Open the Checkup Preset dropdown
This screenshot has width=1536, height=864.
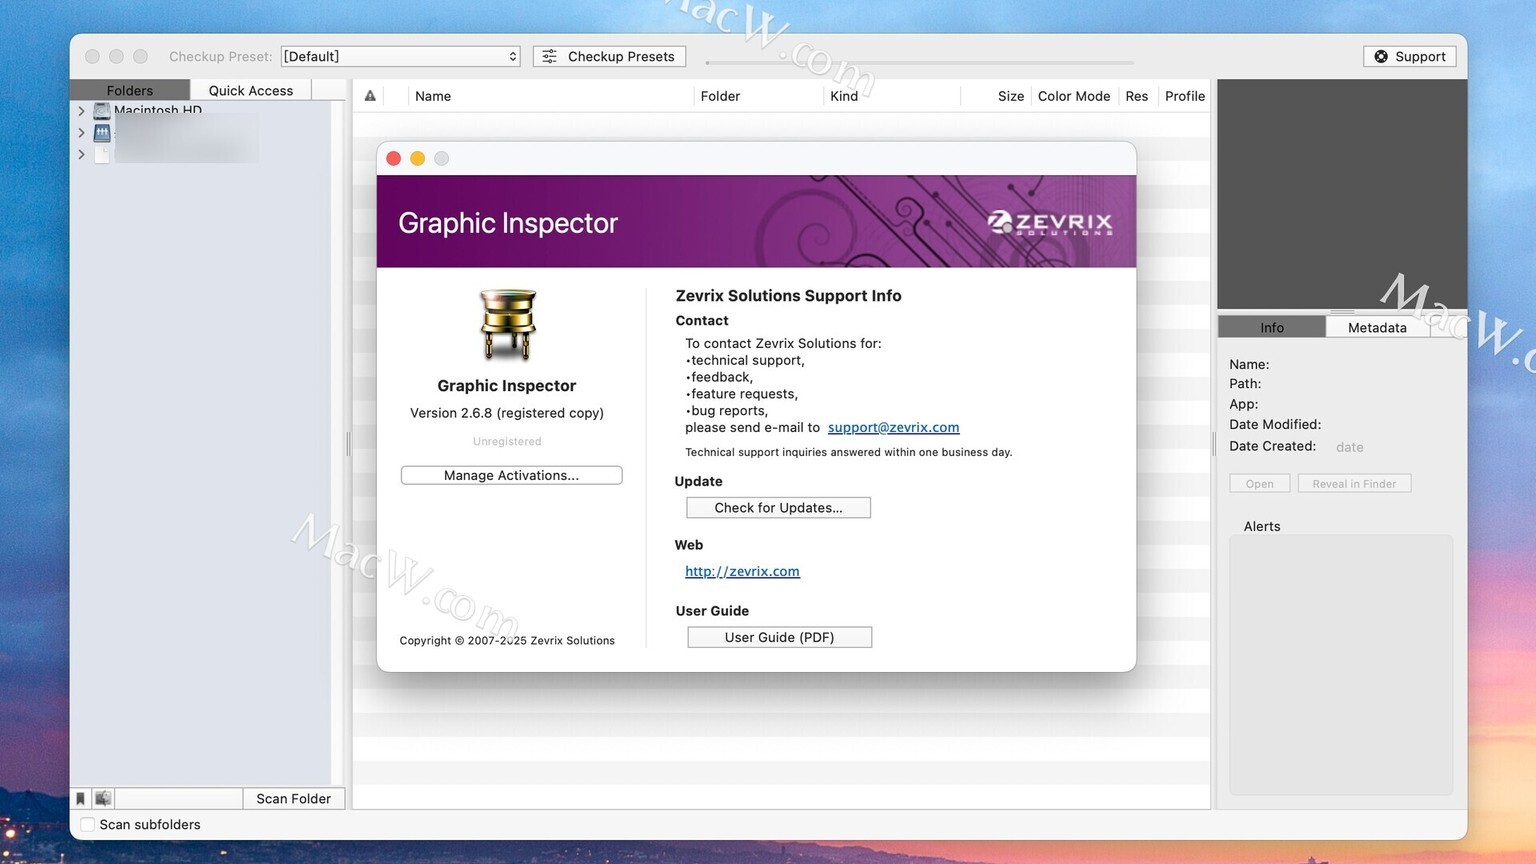click(x=401, y=56)
